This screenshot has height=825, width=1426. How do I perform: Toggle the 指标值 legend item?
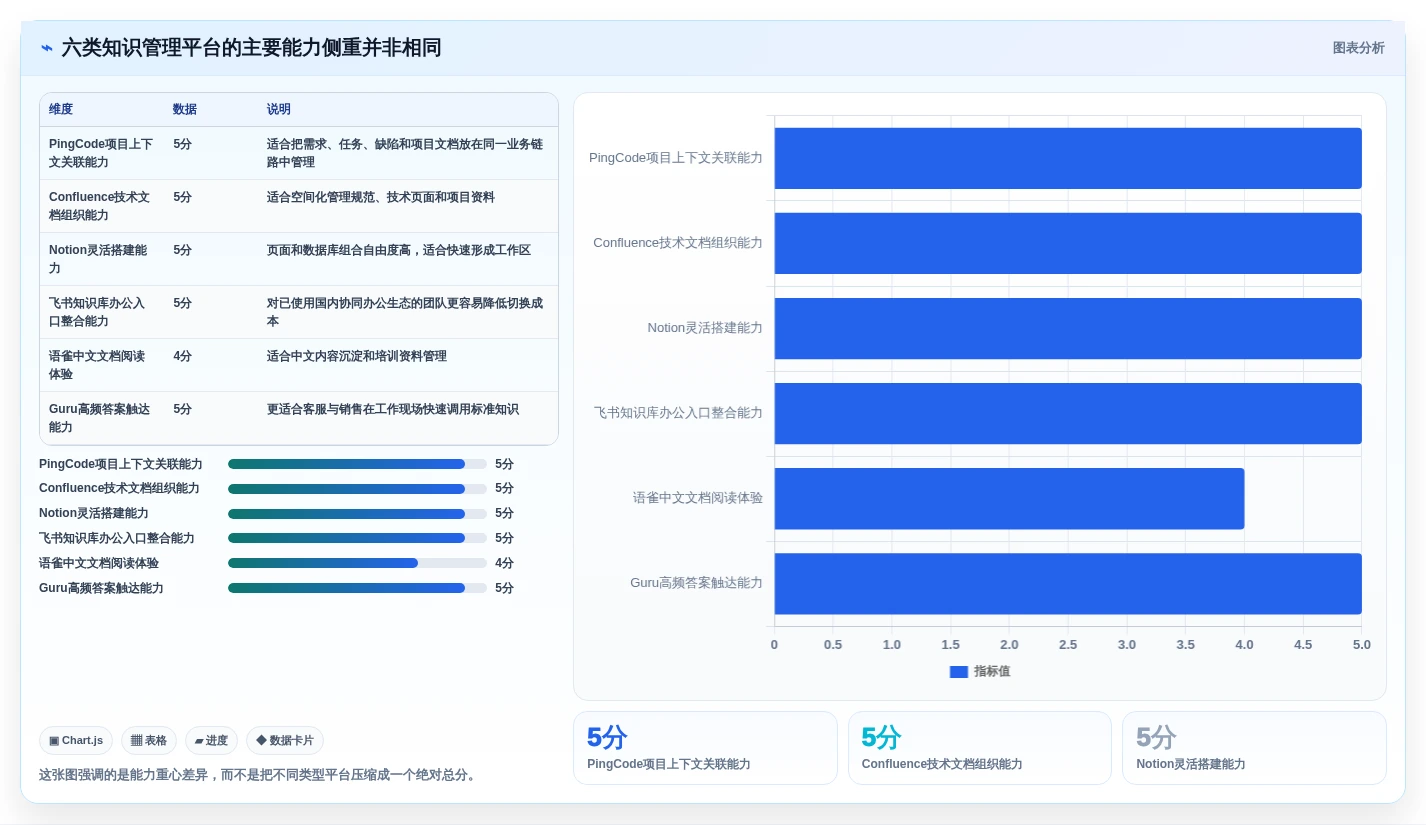(x=980, y=671)
